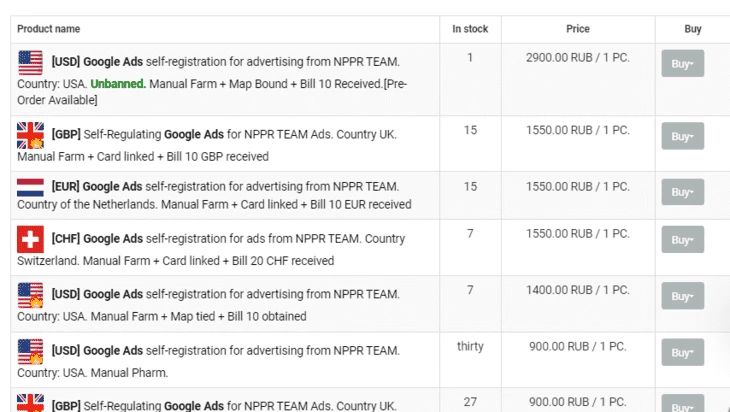Click the In stock column header
Screen dimensions: 730x412
470,29
